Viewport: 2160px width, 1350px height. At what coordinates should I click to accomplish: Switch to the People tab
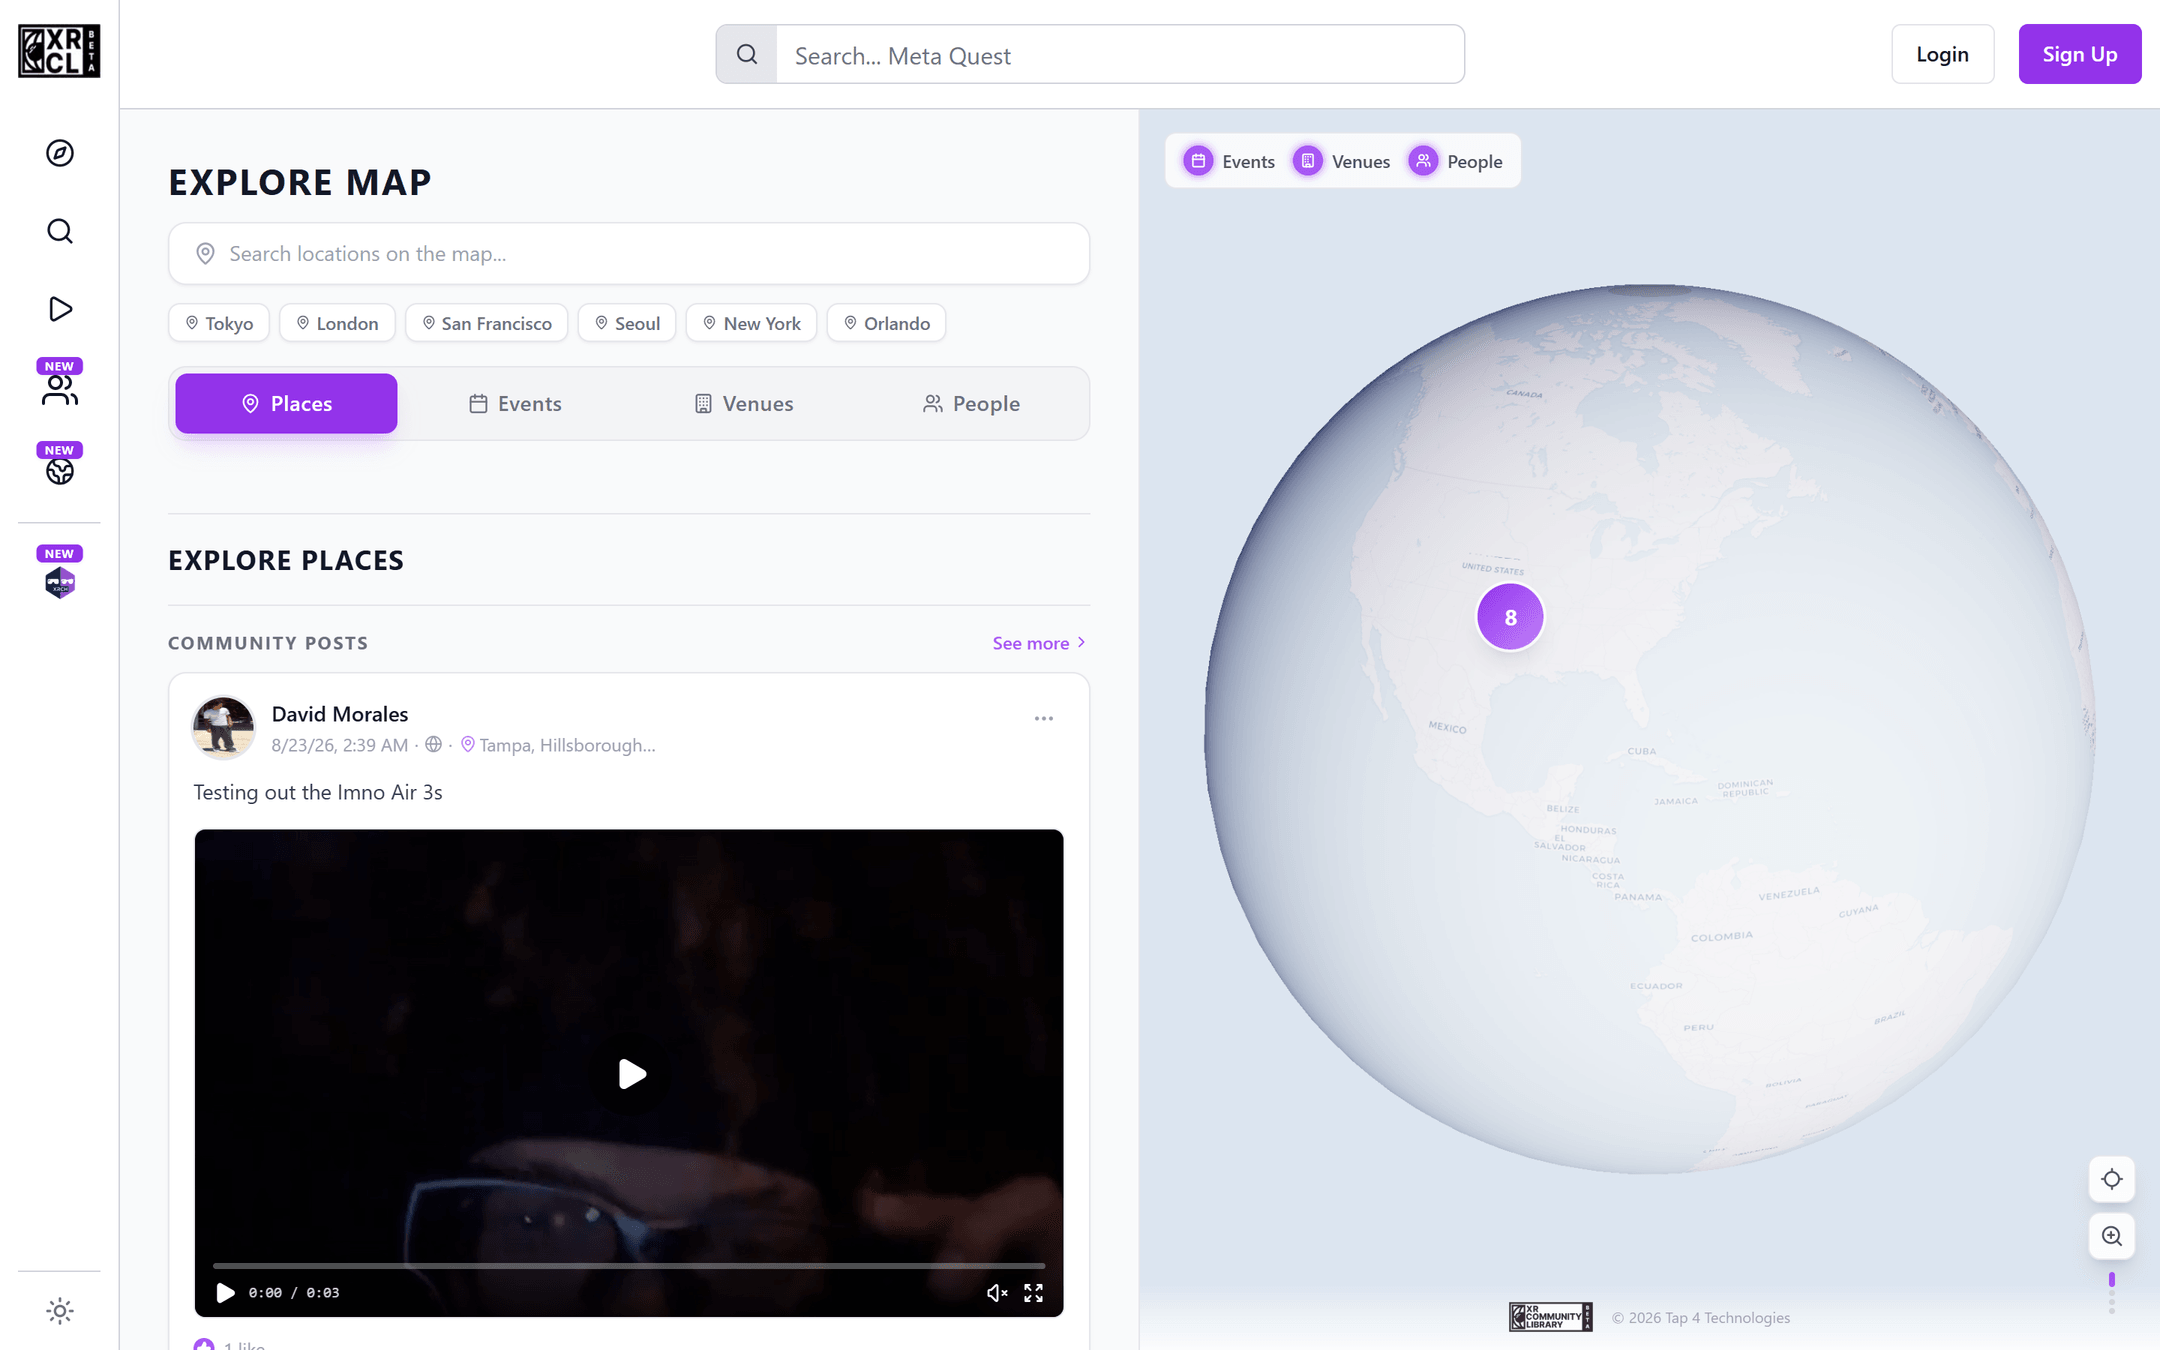click(x=971, y=403)
